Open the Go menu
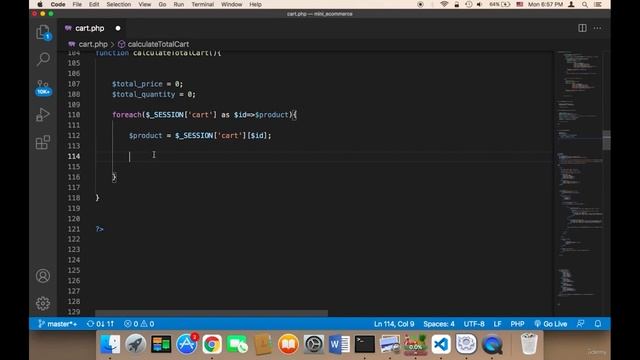Viewport: 640px width, 360px height. pyautogui.click(x=162, y=4)
